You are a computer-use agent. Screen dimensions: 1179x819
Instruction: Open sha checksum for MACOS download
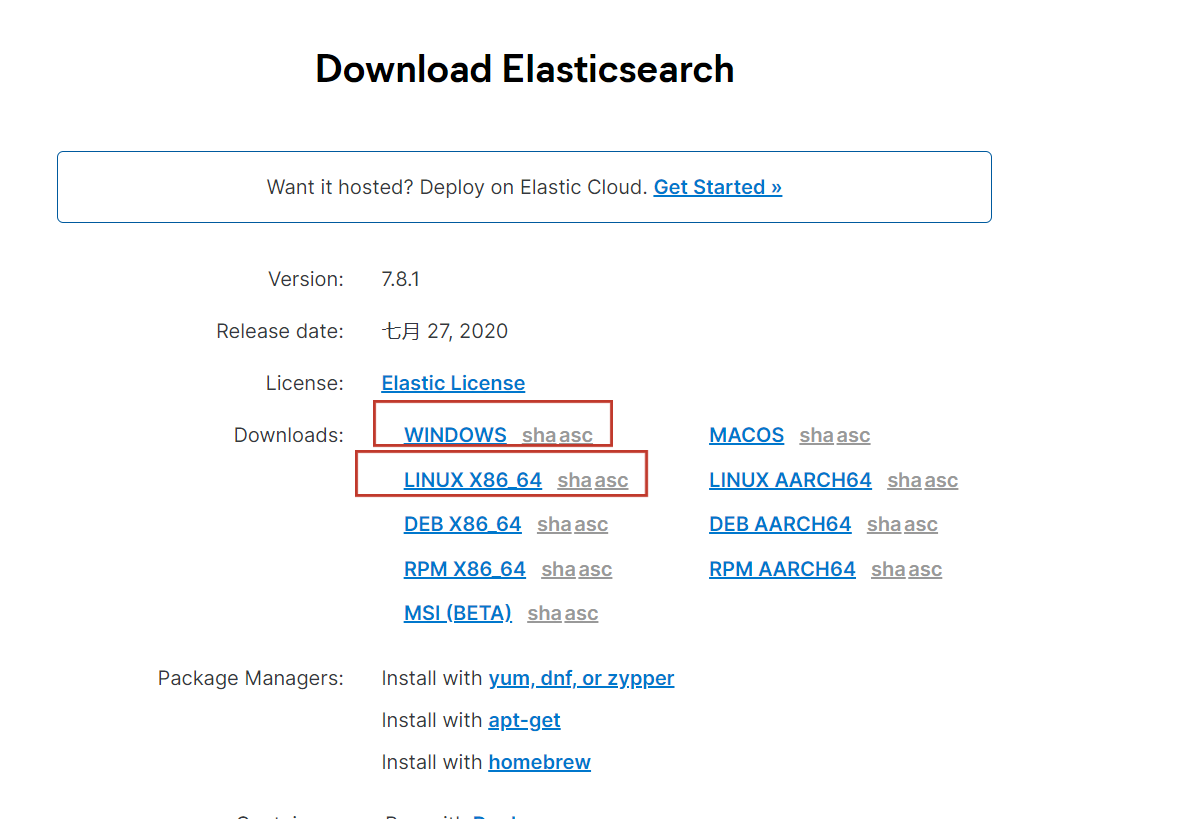(x=816, y=435)
